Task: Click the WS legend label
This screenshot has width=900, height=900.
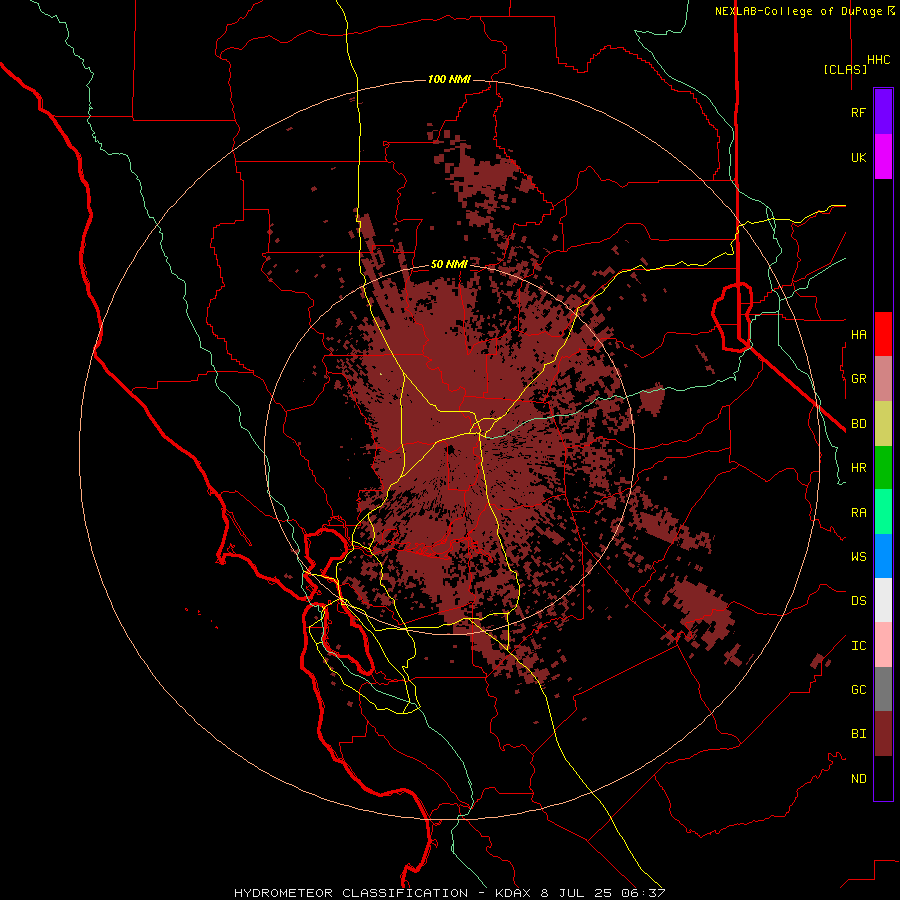Action: coord(858,557)
